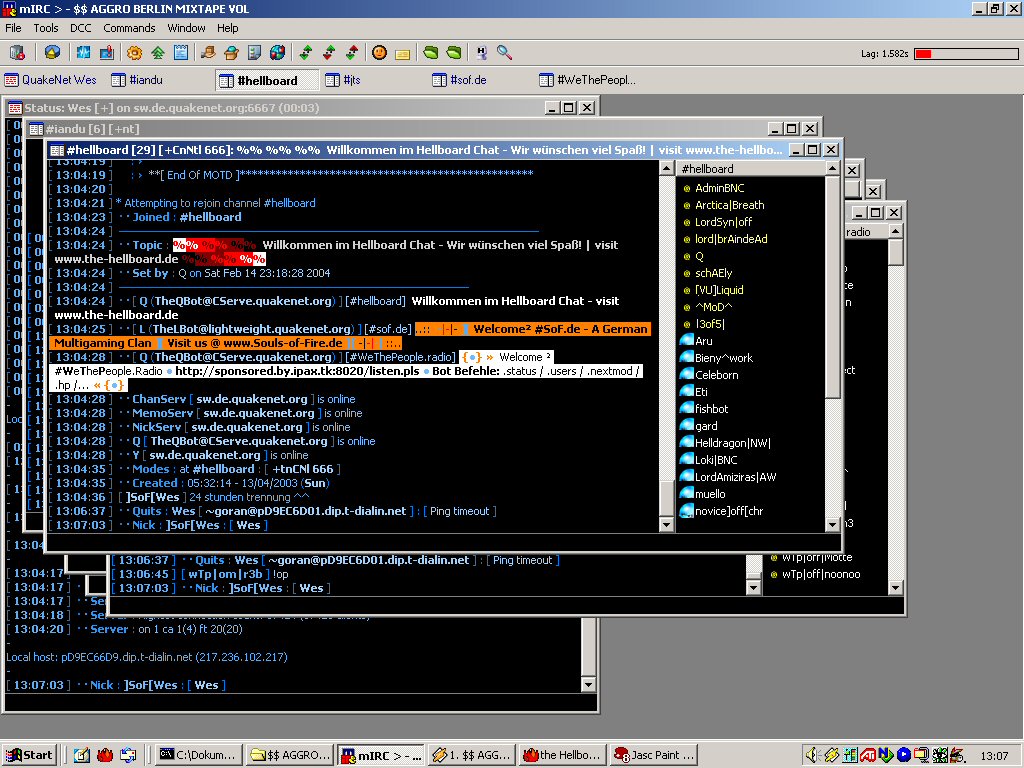Click the orange gear toolbar icon
The width and height of the screenshot is (1024, 768).
coord(134,52)
